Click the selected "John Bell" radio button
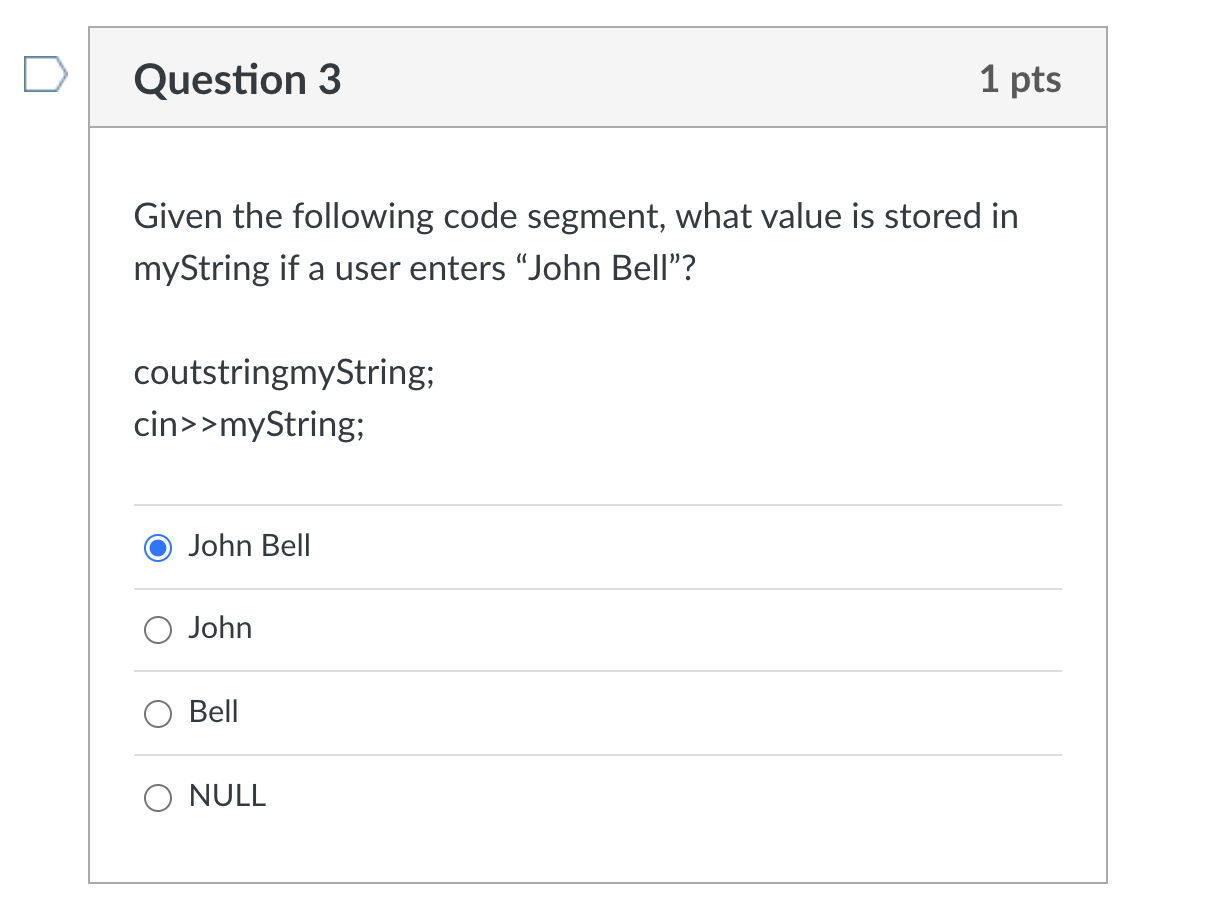 (158, 547)
